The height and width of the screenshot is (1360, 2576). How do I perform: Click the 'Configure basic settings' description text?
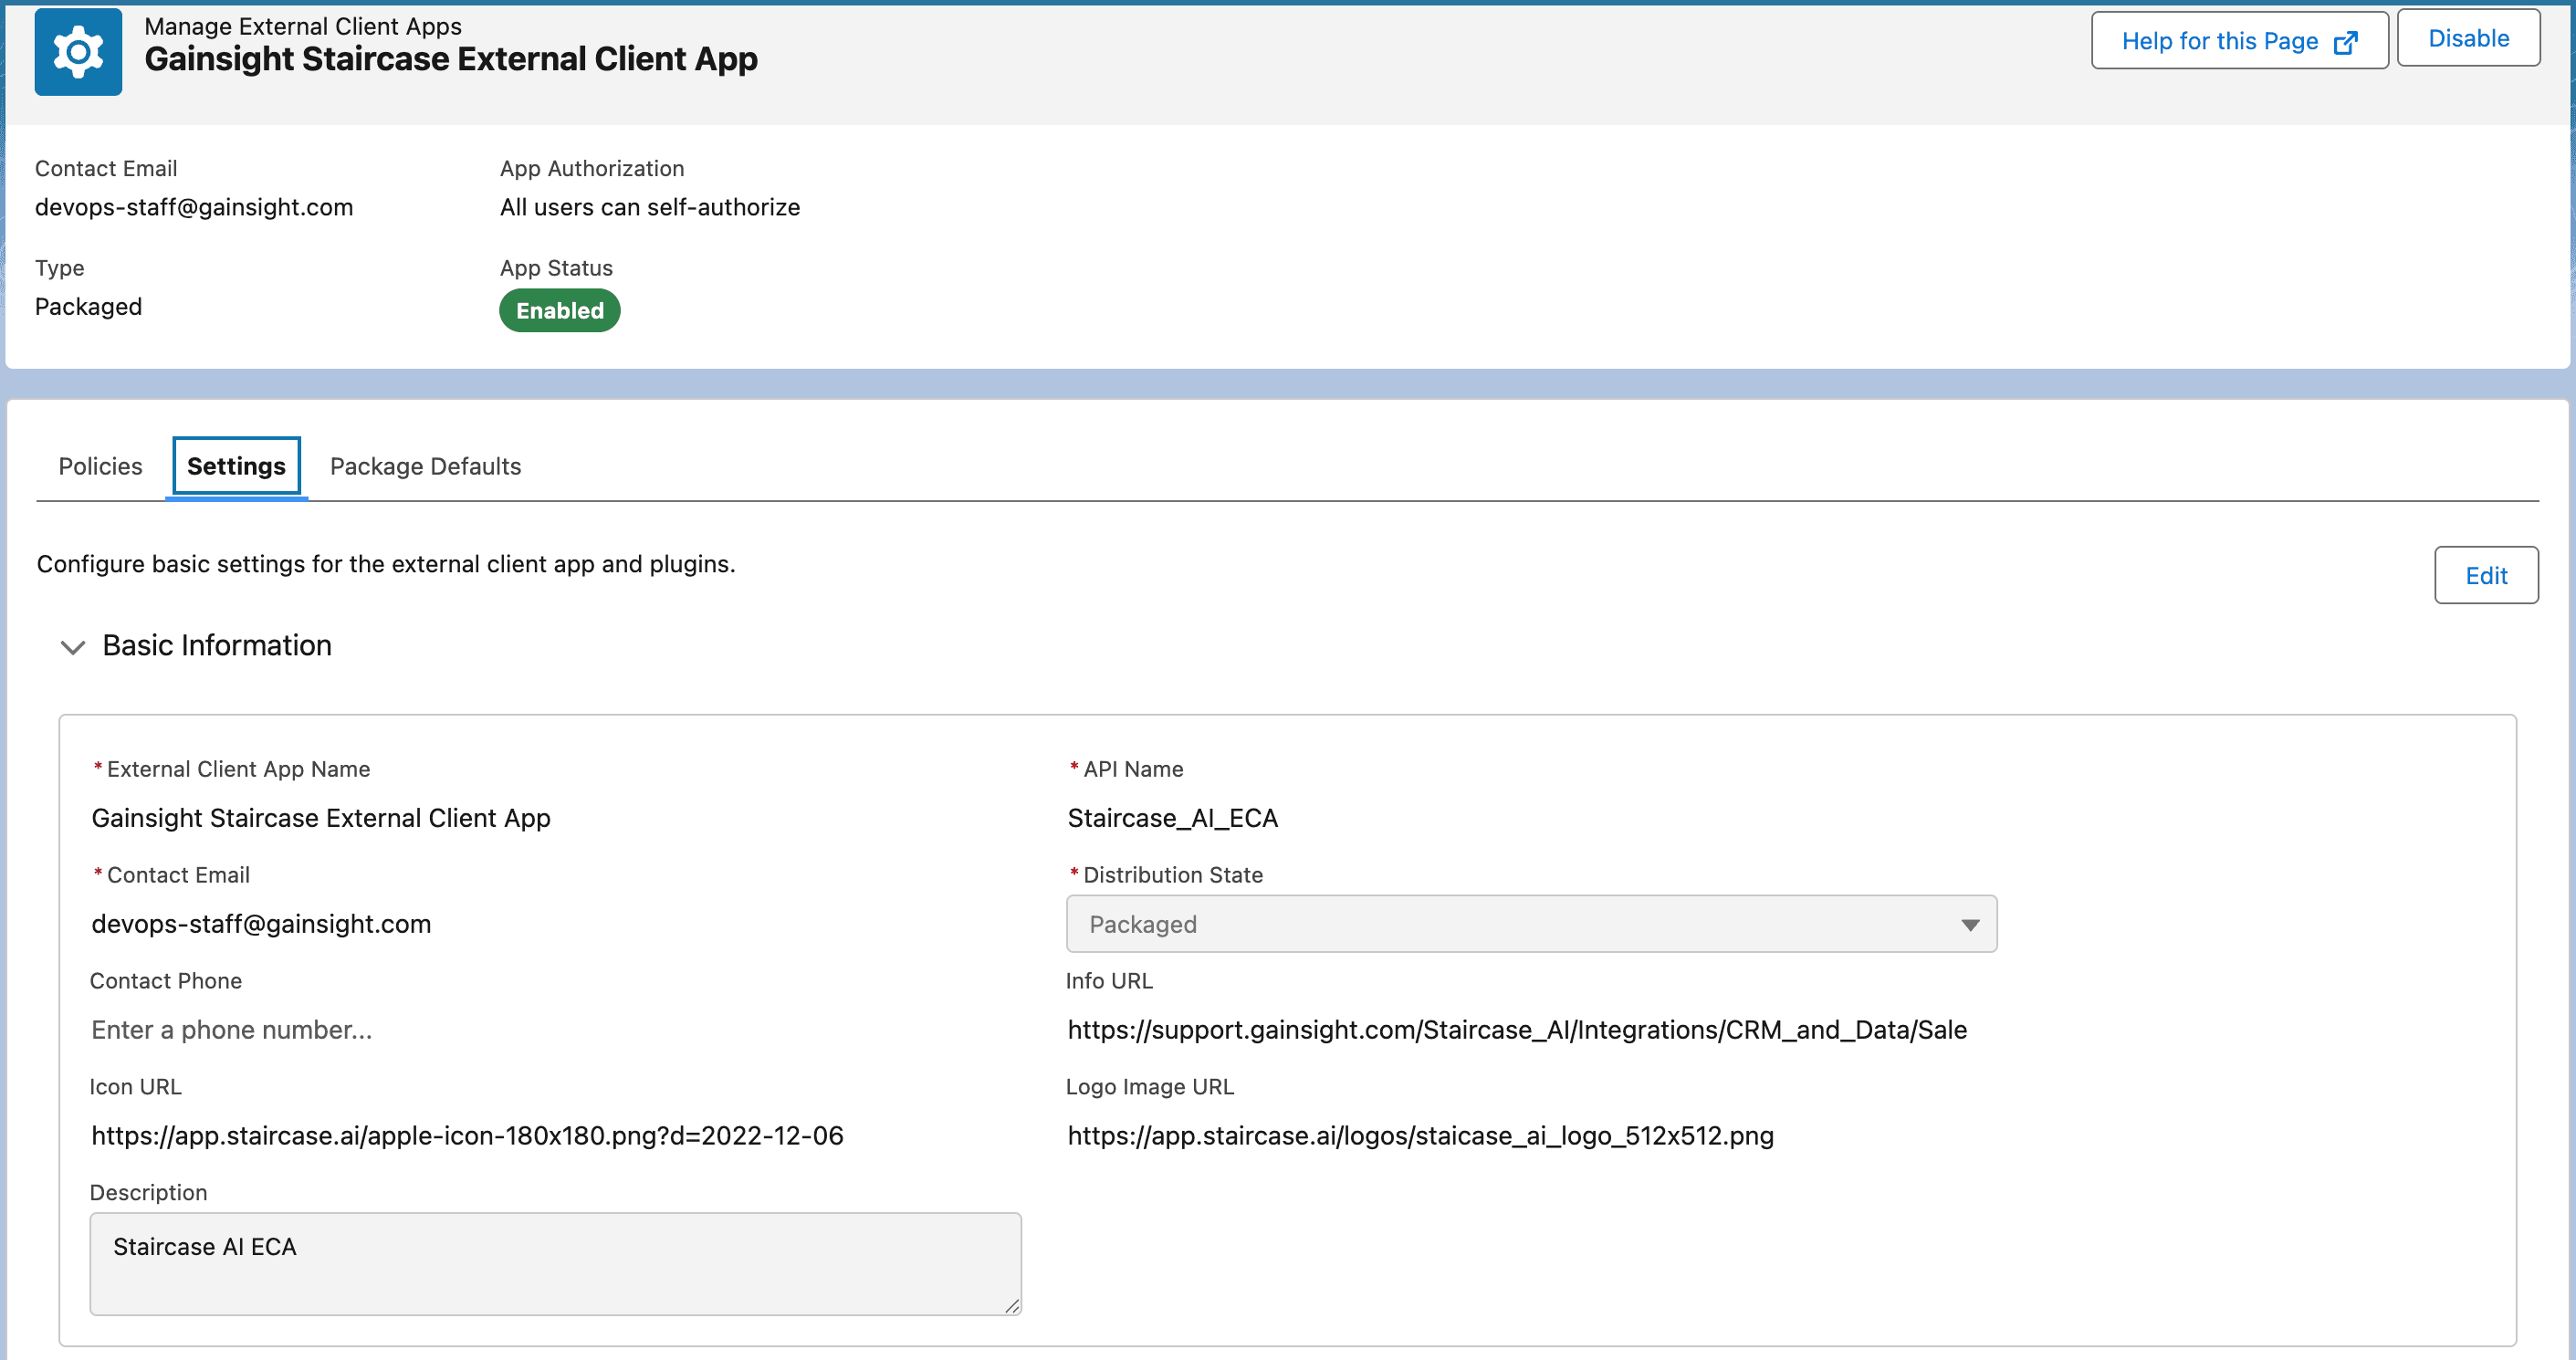click(x=386, y=564)
